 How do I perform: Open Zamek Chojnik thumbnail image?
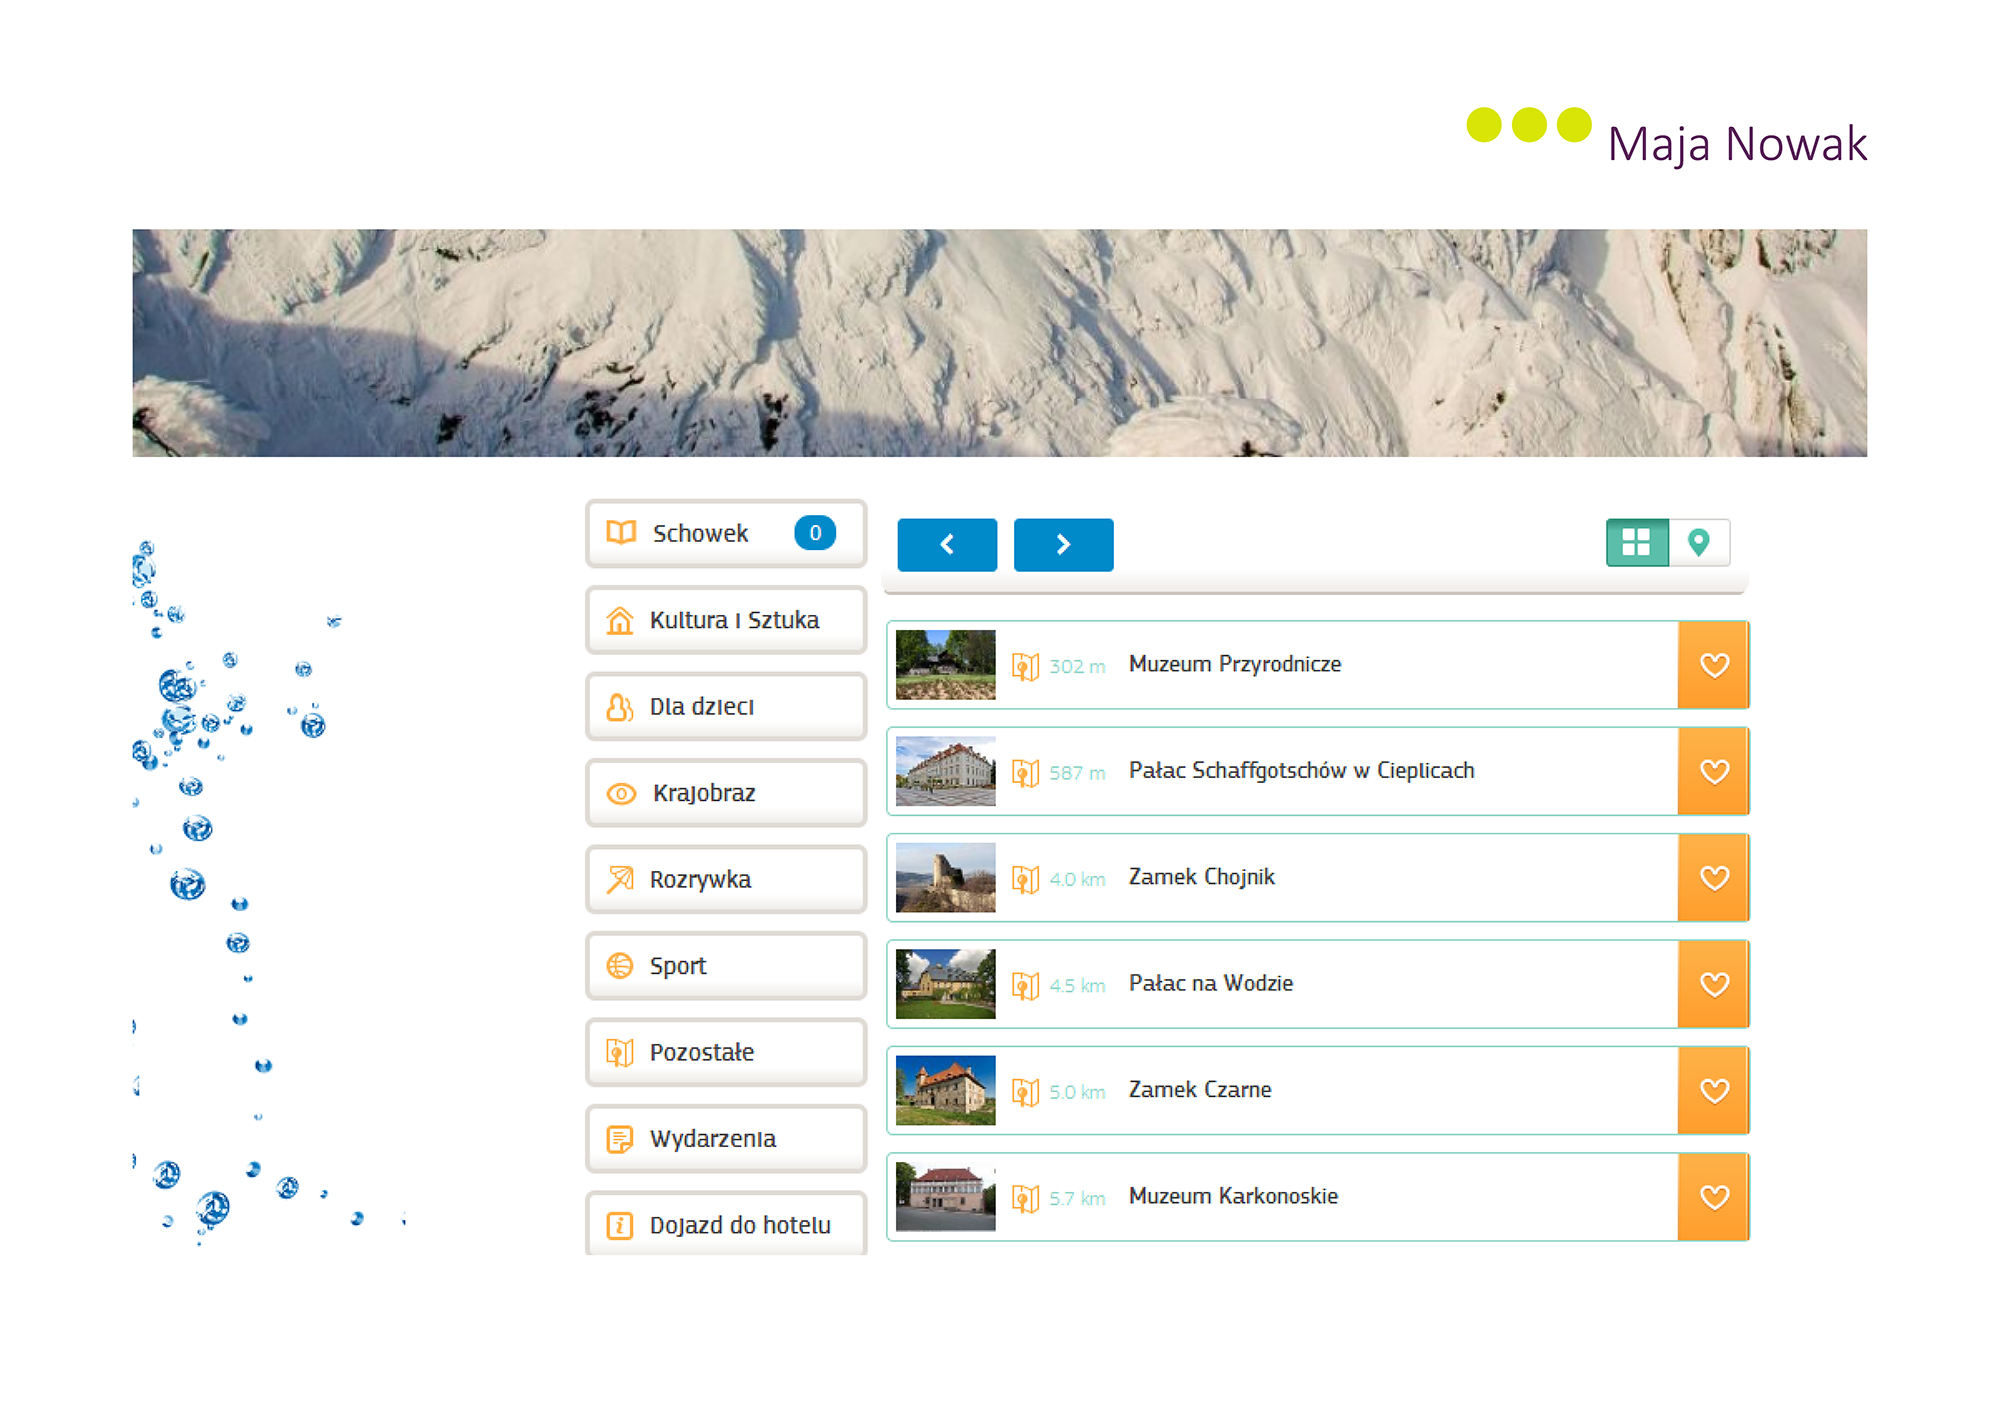pyautogui.click(x=946, y=878)
